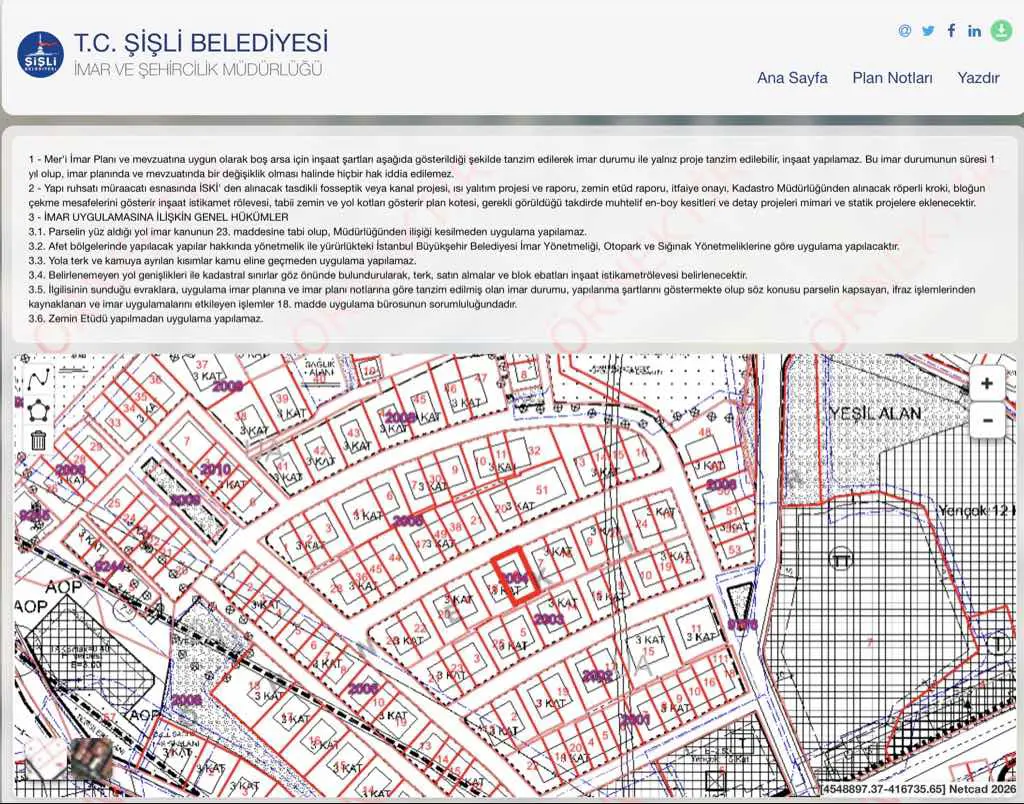This screenshot has height=804, width=1024.
Task: Switch to the light plan basemap thumbnail
Action: point(45,759)
